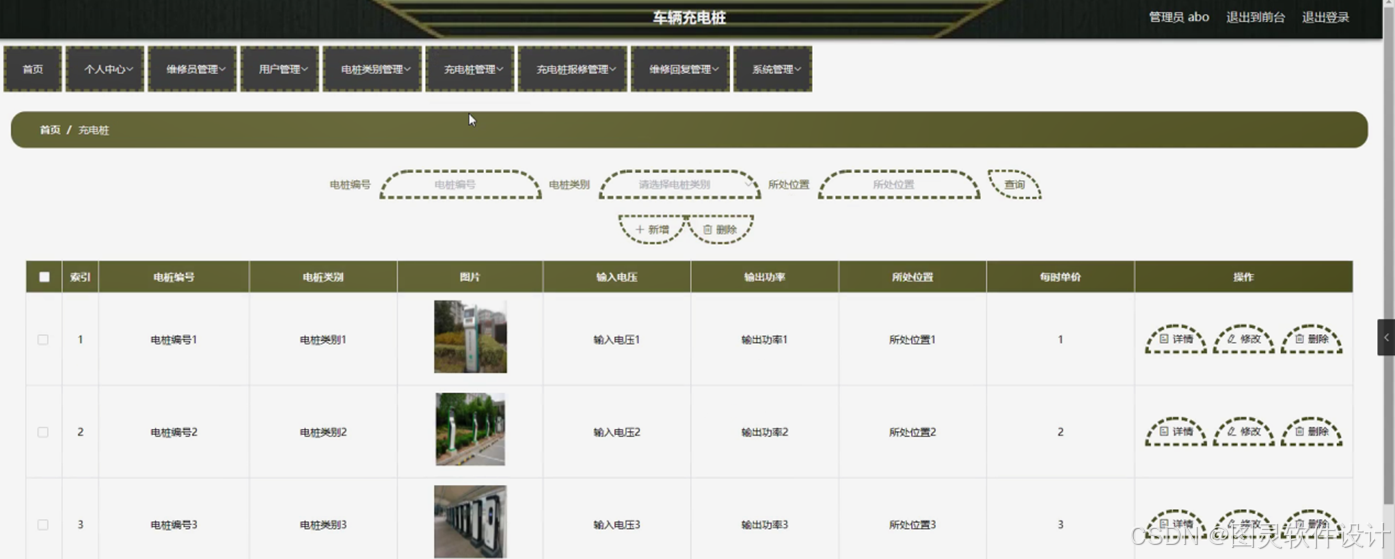The height and width of the screenshot is (559, 1395).
Task: Click 首页 in the breadcrumb
Action: tap(50, 130)
